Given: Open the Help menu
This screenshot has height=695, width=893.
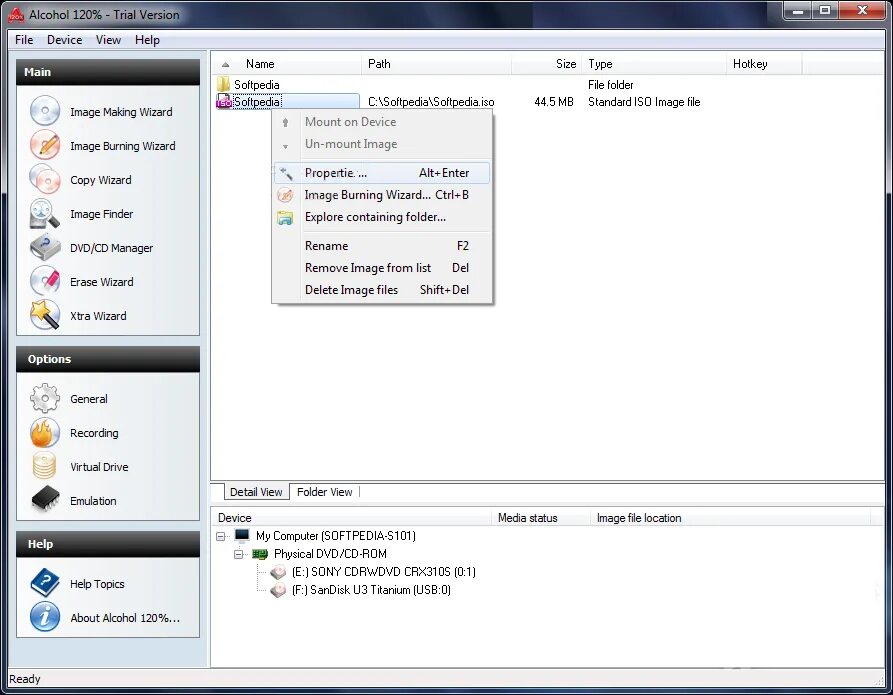Looking at the screenshot, I should pos(147,40).
